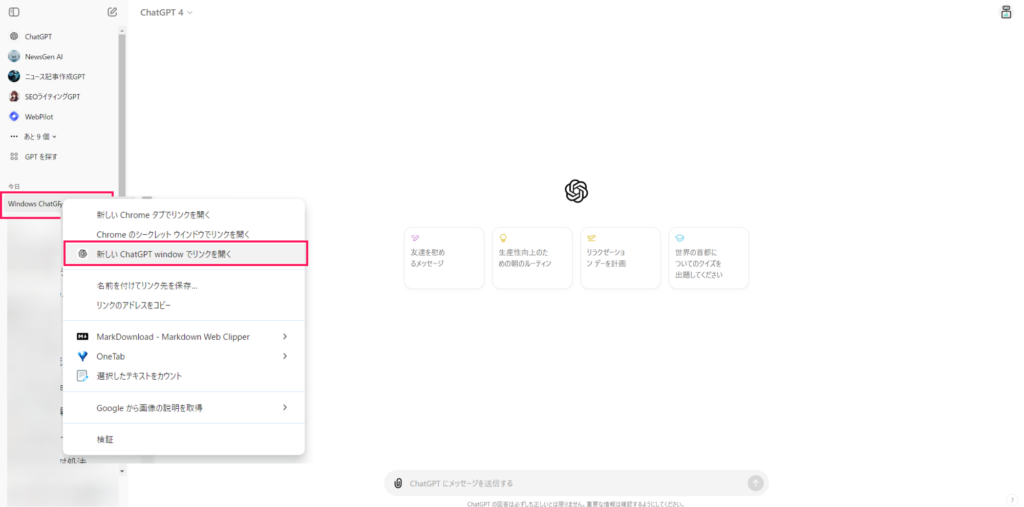Select the 生産性向上のための朝のルーティン card

pyautogui.click(x=532, y=258)
